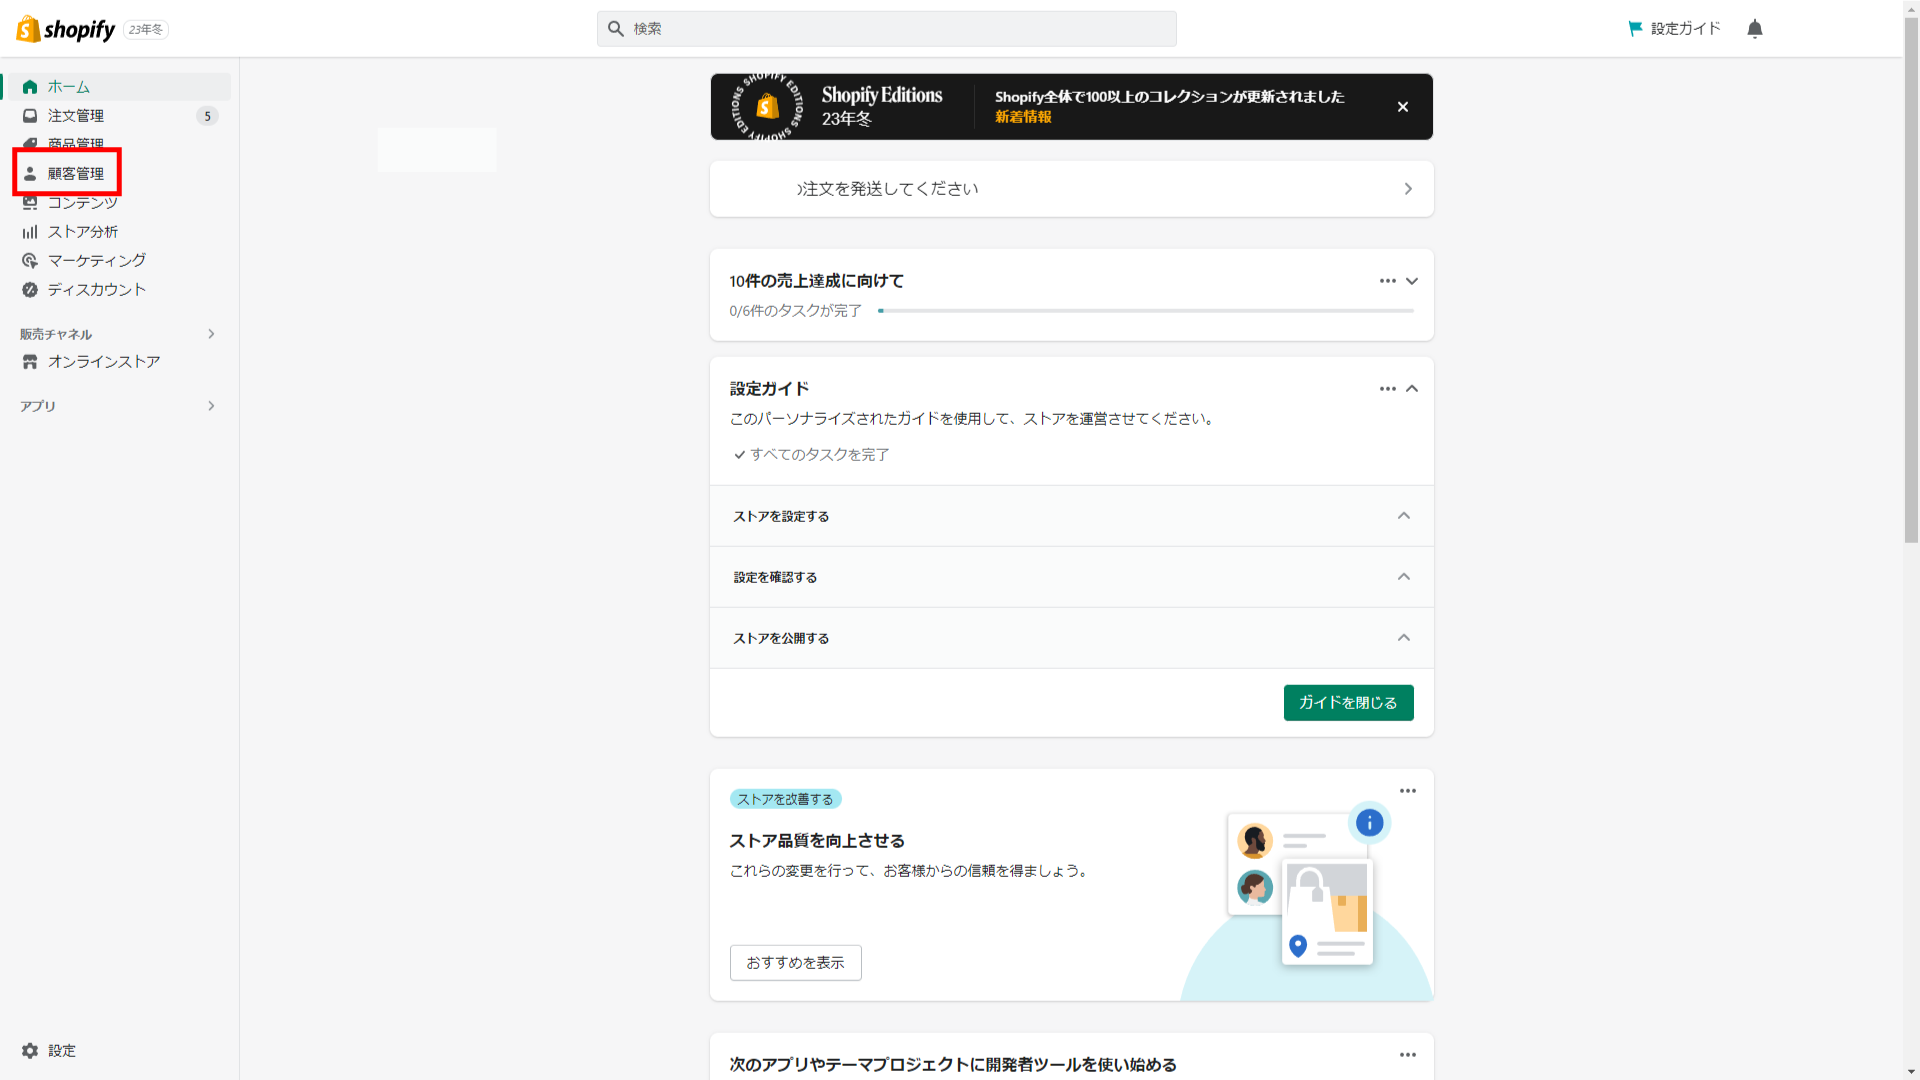Click the 検索 search field
The image size is (1920, 1080).
886,29
